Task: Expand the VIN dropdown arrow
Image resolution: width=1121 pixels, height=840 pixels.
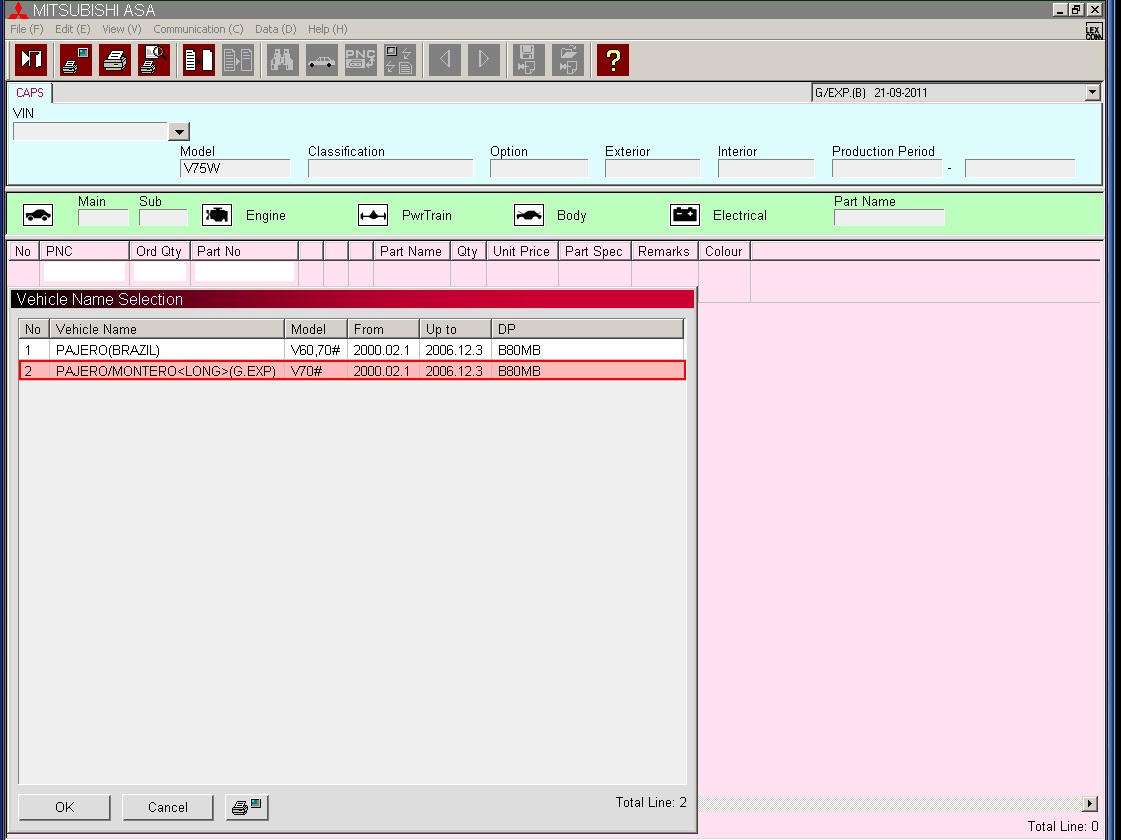Action: click(x=179, y=132)
